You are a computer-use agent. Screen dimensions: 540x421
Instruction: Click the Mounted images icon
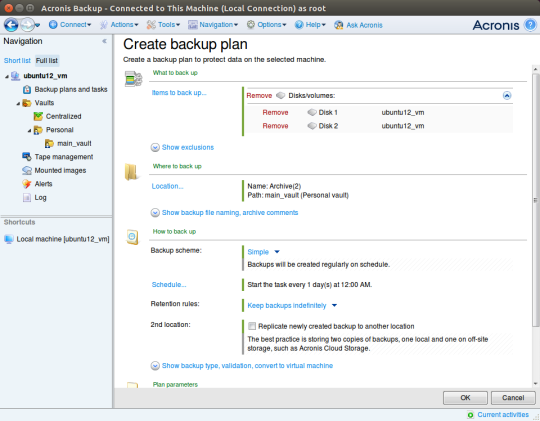27,171
